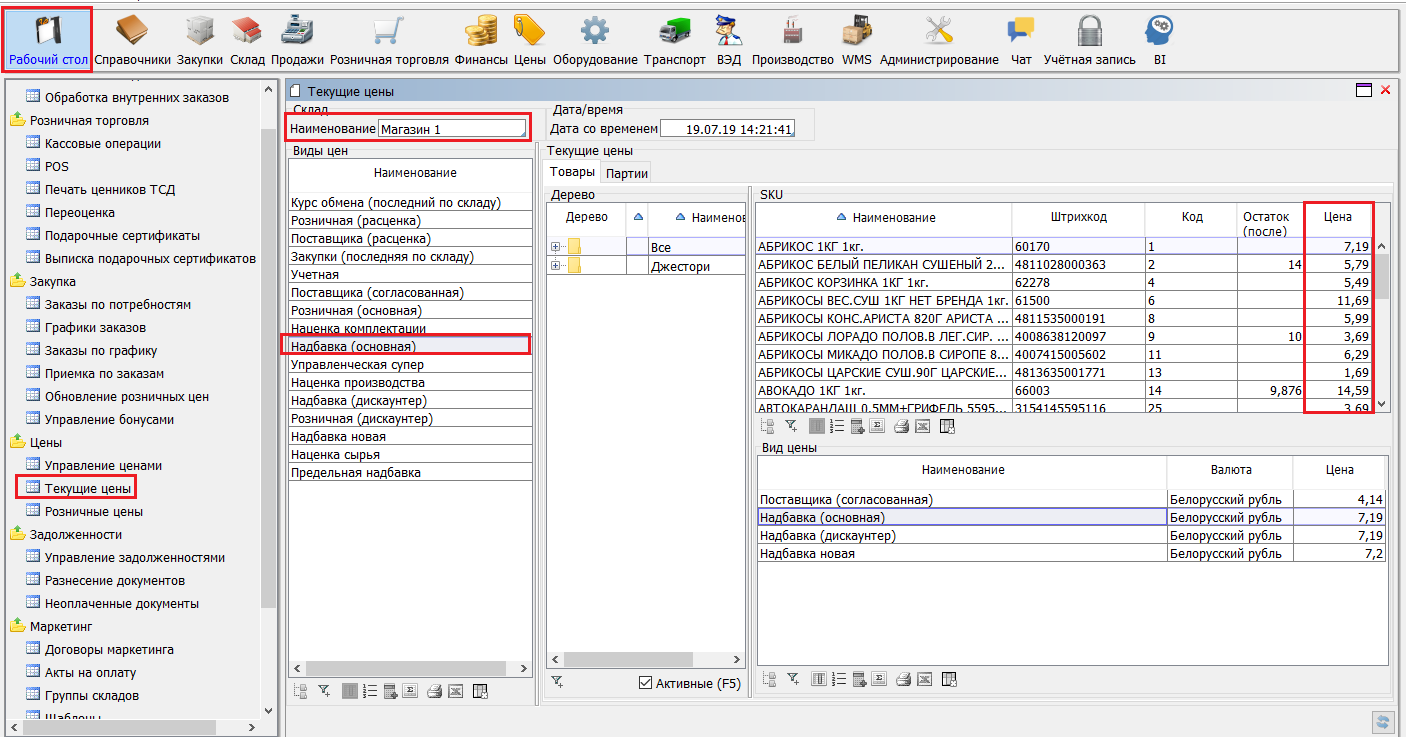The width and height of the screenshot is (1406, 737).
Task: Click the Склад Наименование field Магазин 1
Action: click(x=452, y=129)
